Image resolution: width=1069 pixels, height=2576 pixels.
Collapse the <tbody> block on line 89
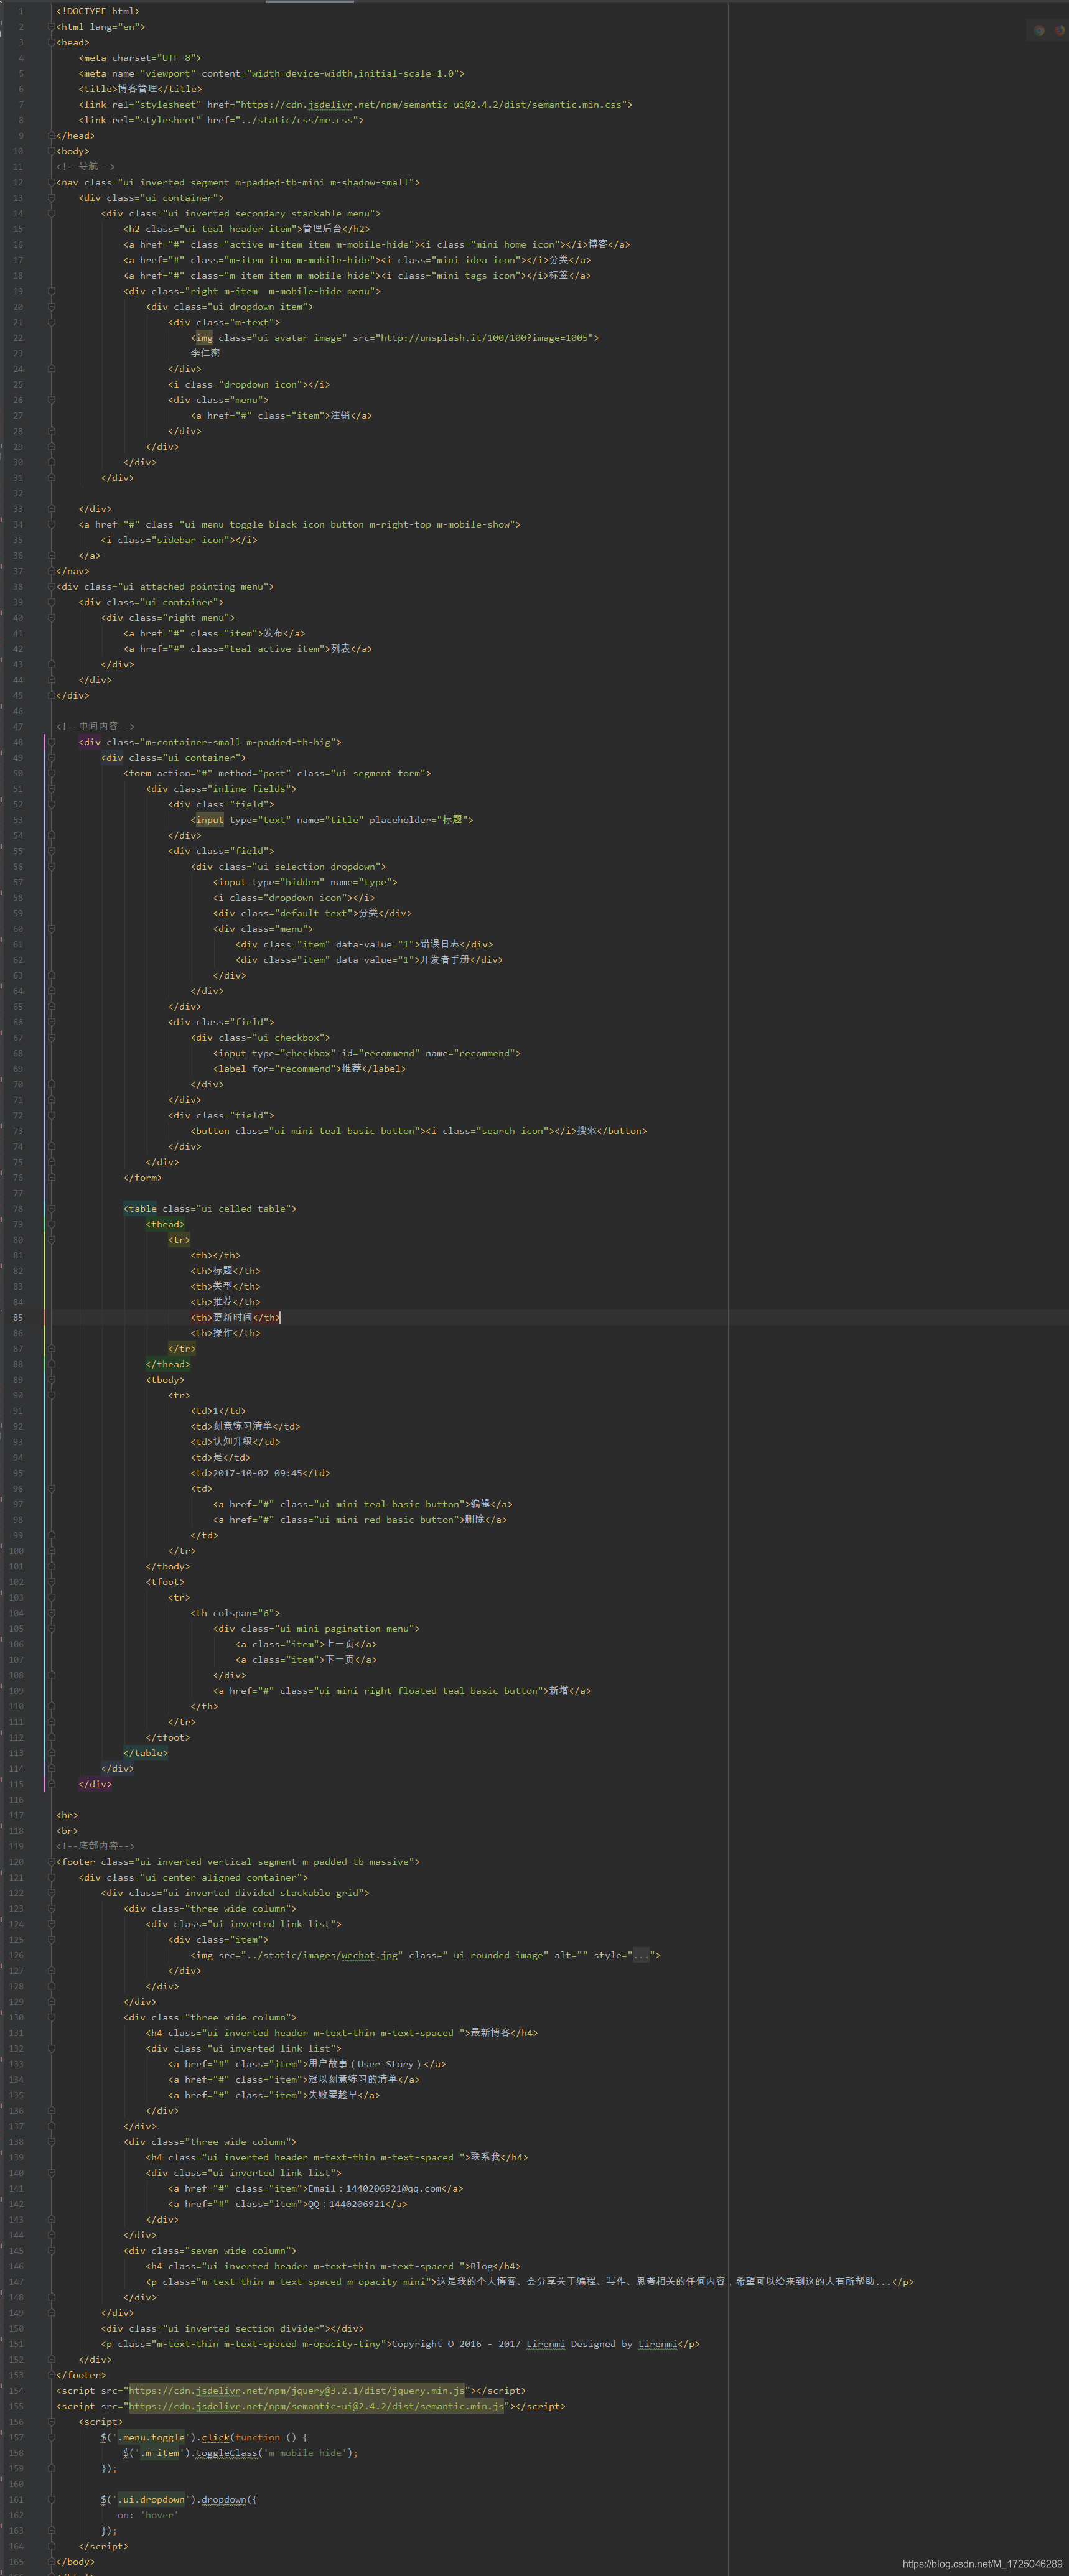coord(51,1380)
